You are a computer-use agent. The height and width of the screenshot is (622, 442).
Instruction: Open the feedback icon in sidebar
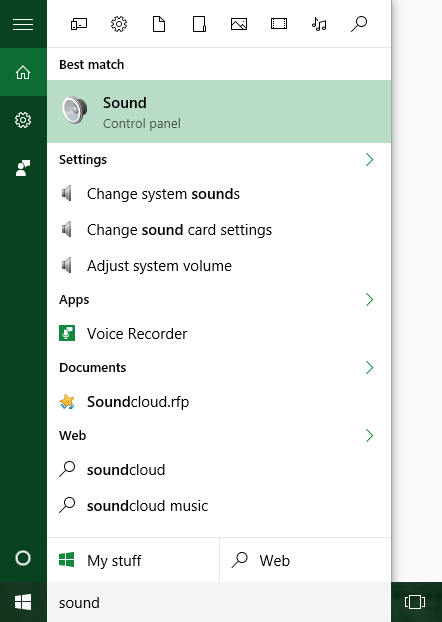(23, 168)
